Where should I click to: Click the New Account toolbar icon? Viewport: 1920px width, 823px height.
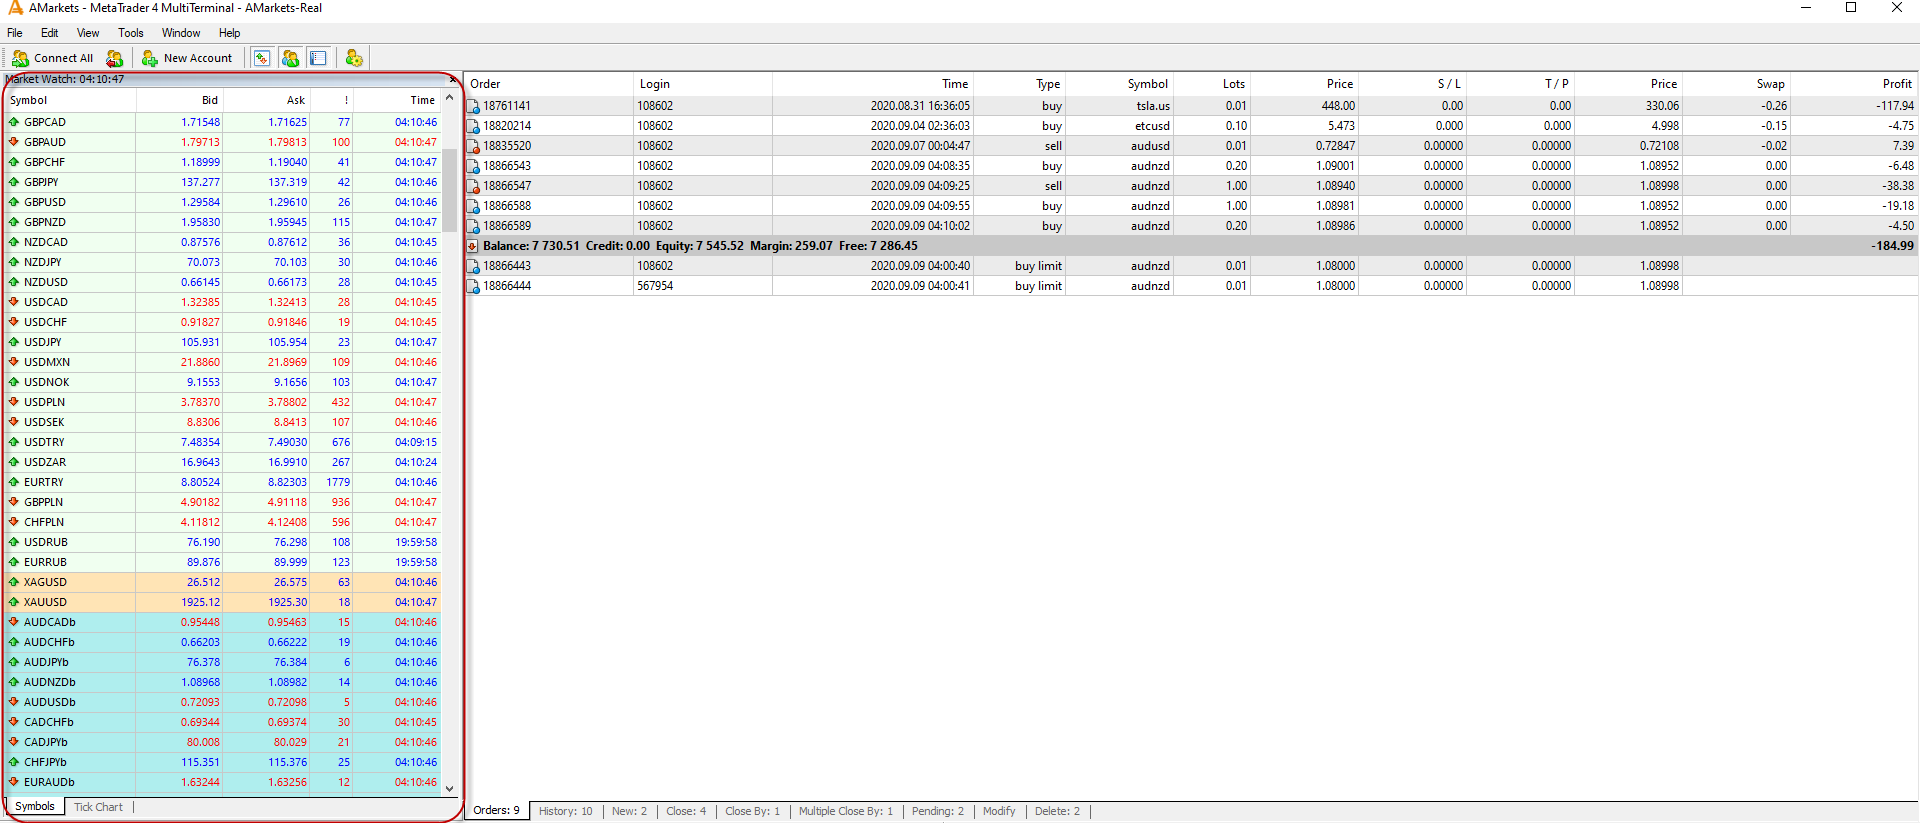point(150,58)
